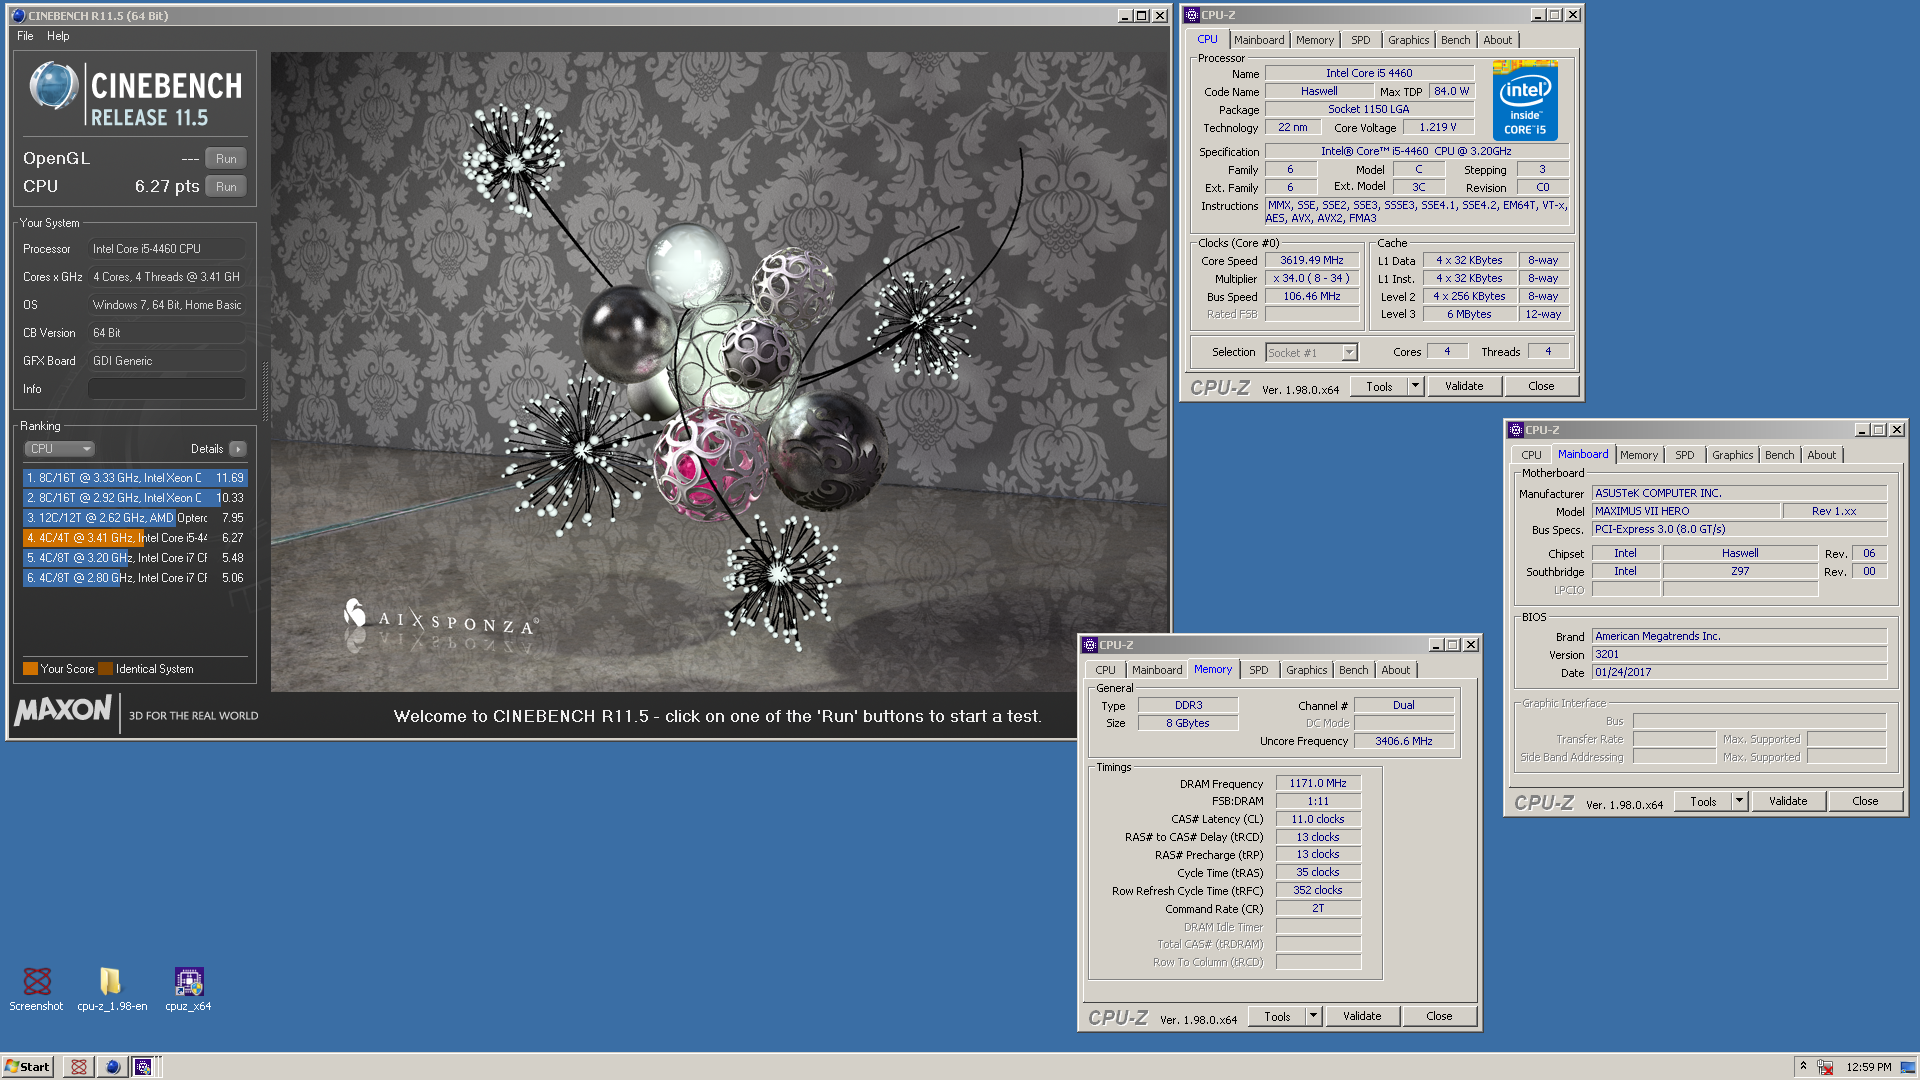Select ranking row 6 Core i7 5.06
Image resolution: width=1920 pixels, height=1080 pixels.
134,578
